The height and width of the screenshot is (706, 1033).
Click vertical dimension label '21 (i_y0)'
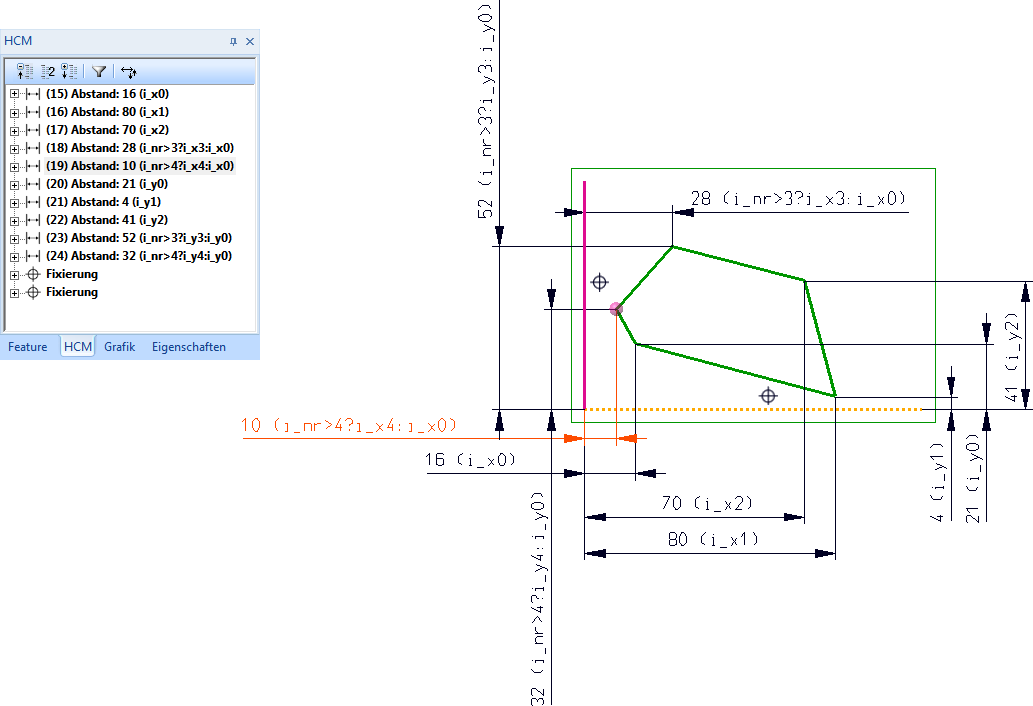[973, 478]
